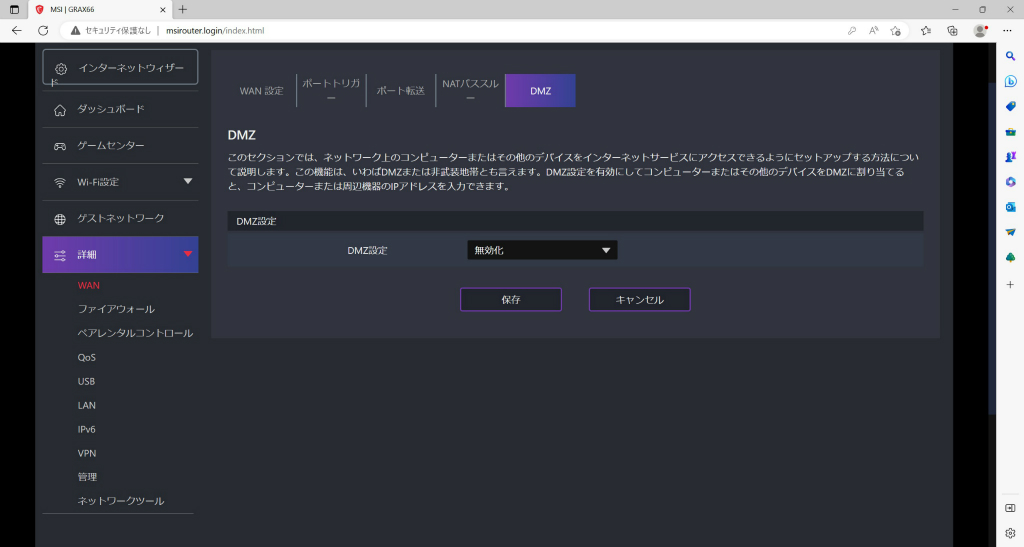This screenshot has width=1024, height=547.
Task: Add this page to favorites
Action: pyautogui.click(x=895, y=31)
